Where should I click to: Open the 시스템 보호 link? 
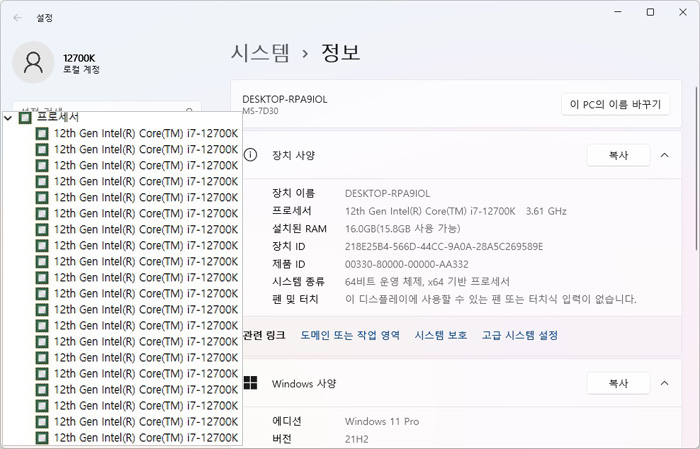441,335
